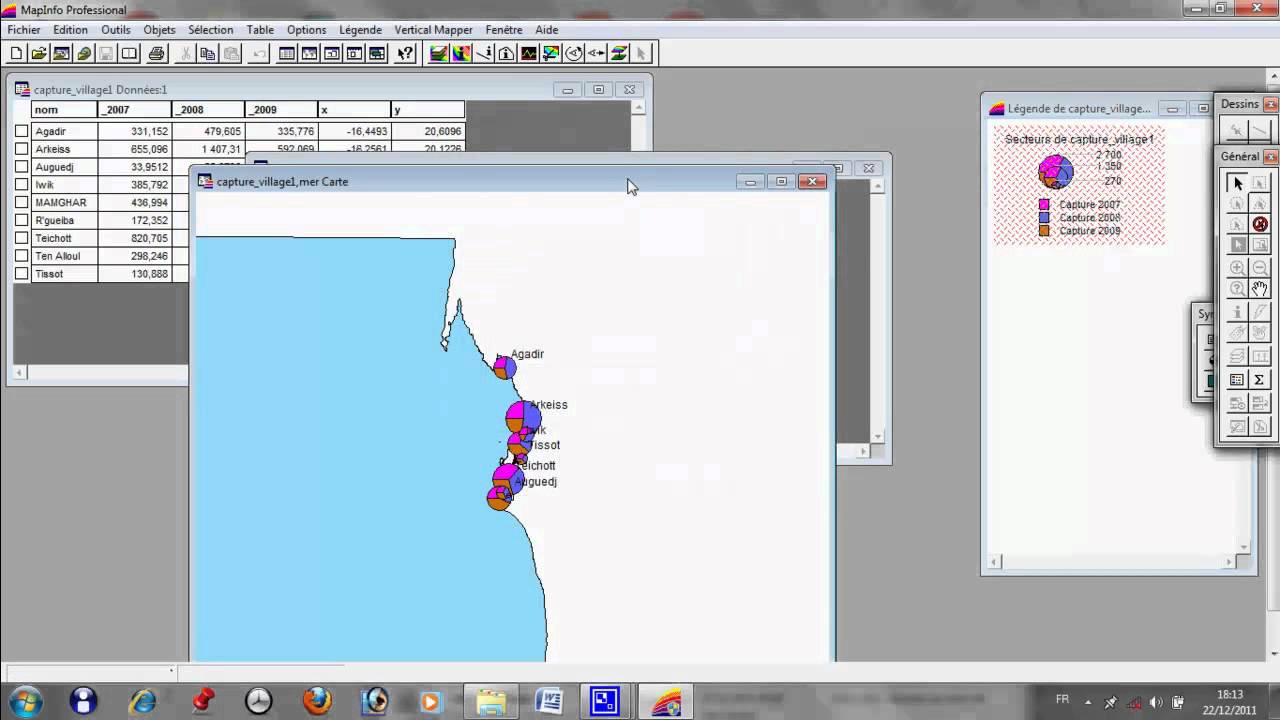Select the Zoom Out magnifier tool

(1259, 267)
